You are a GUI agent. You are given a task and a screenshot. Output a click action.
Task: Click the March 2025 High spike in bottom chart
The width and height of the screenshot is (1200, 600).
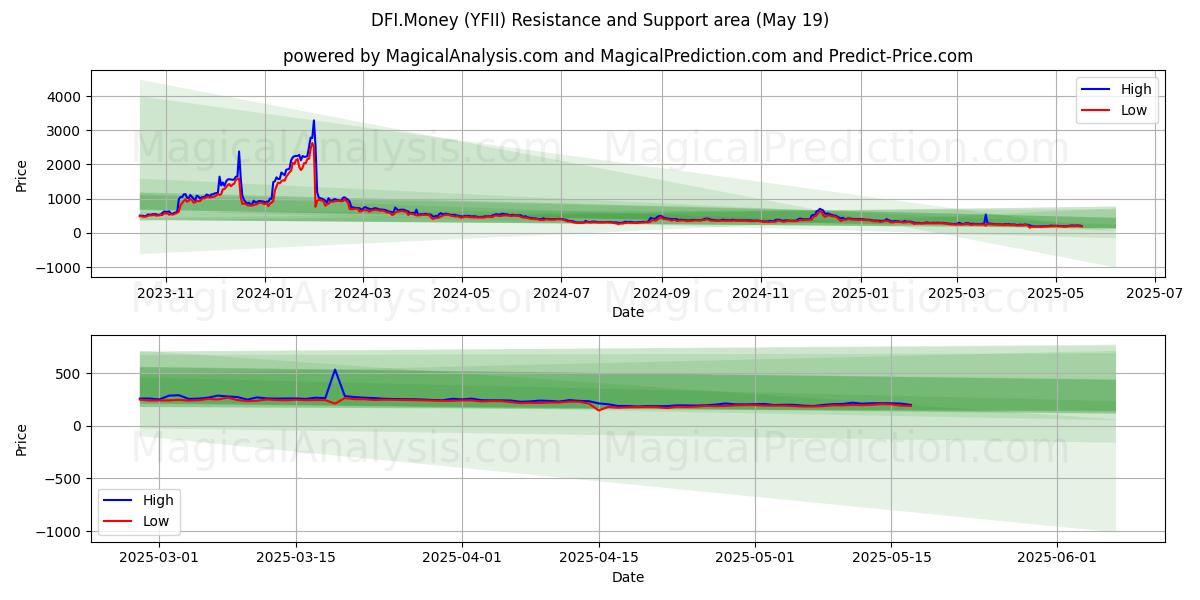click(335, 369)
